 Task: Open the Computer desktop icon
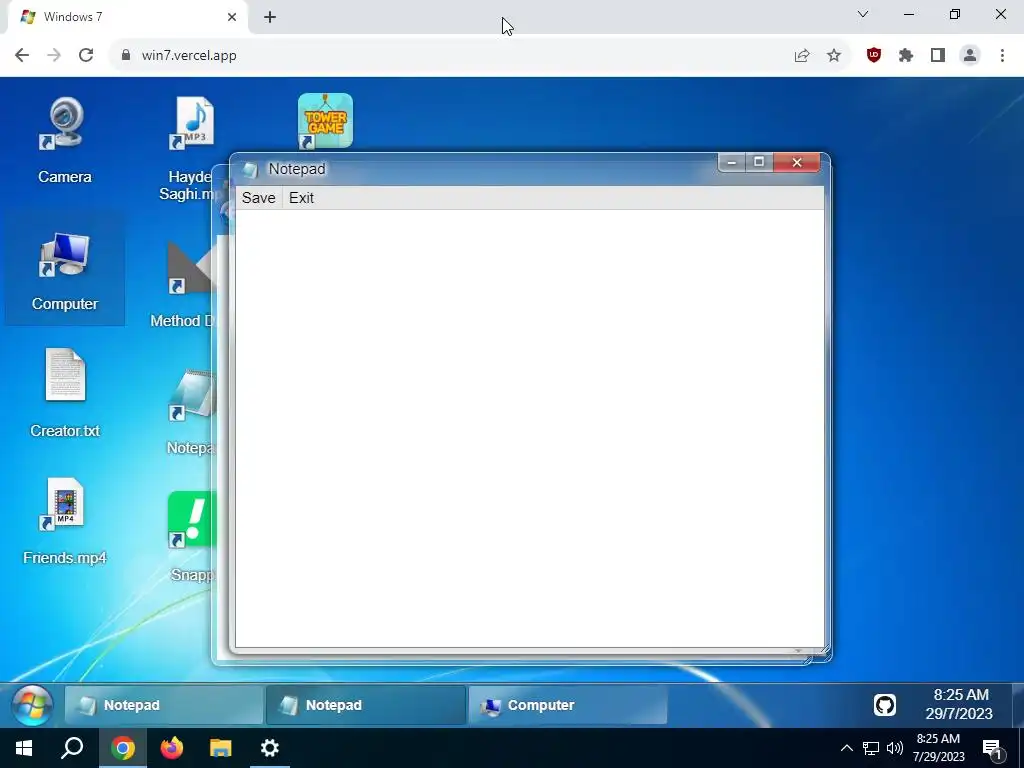point(64,270)
